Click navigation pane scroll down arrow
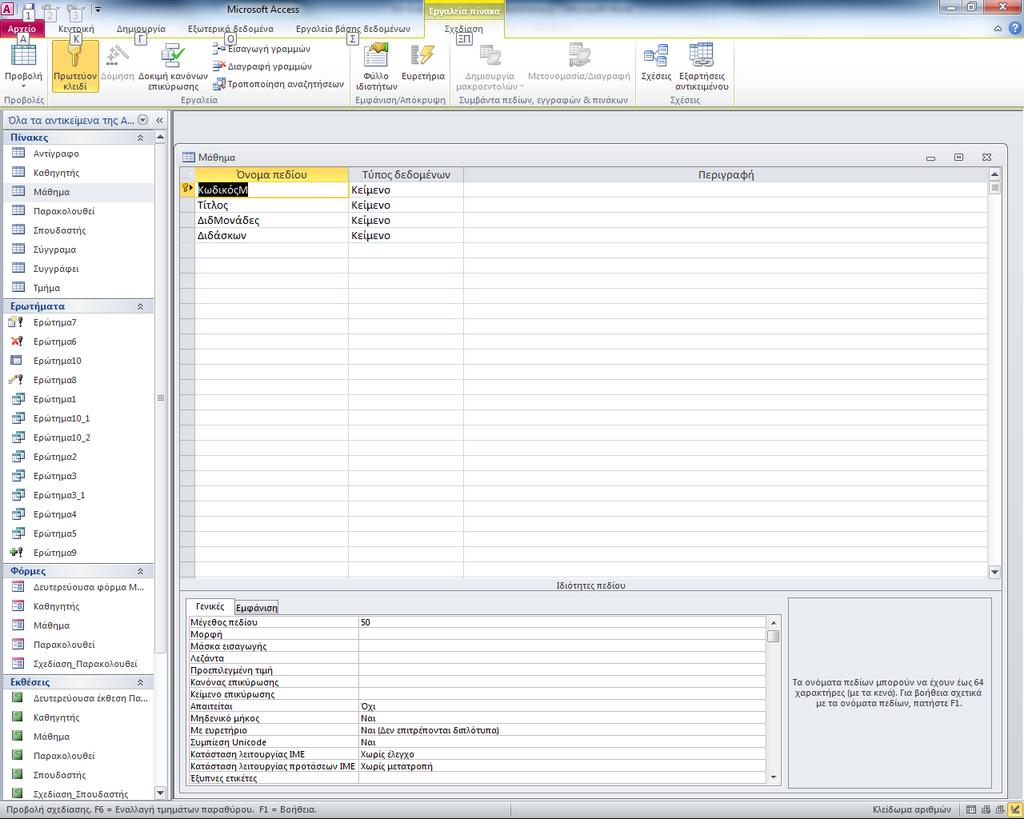1024x819 pixels. pos(161,793)
